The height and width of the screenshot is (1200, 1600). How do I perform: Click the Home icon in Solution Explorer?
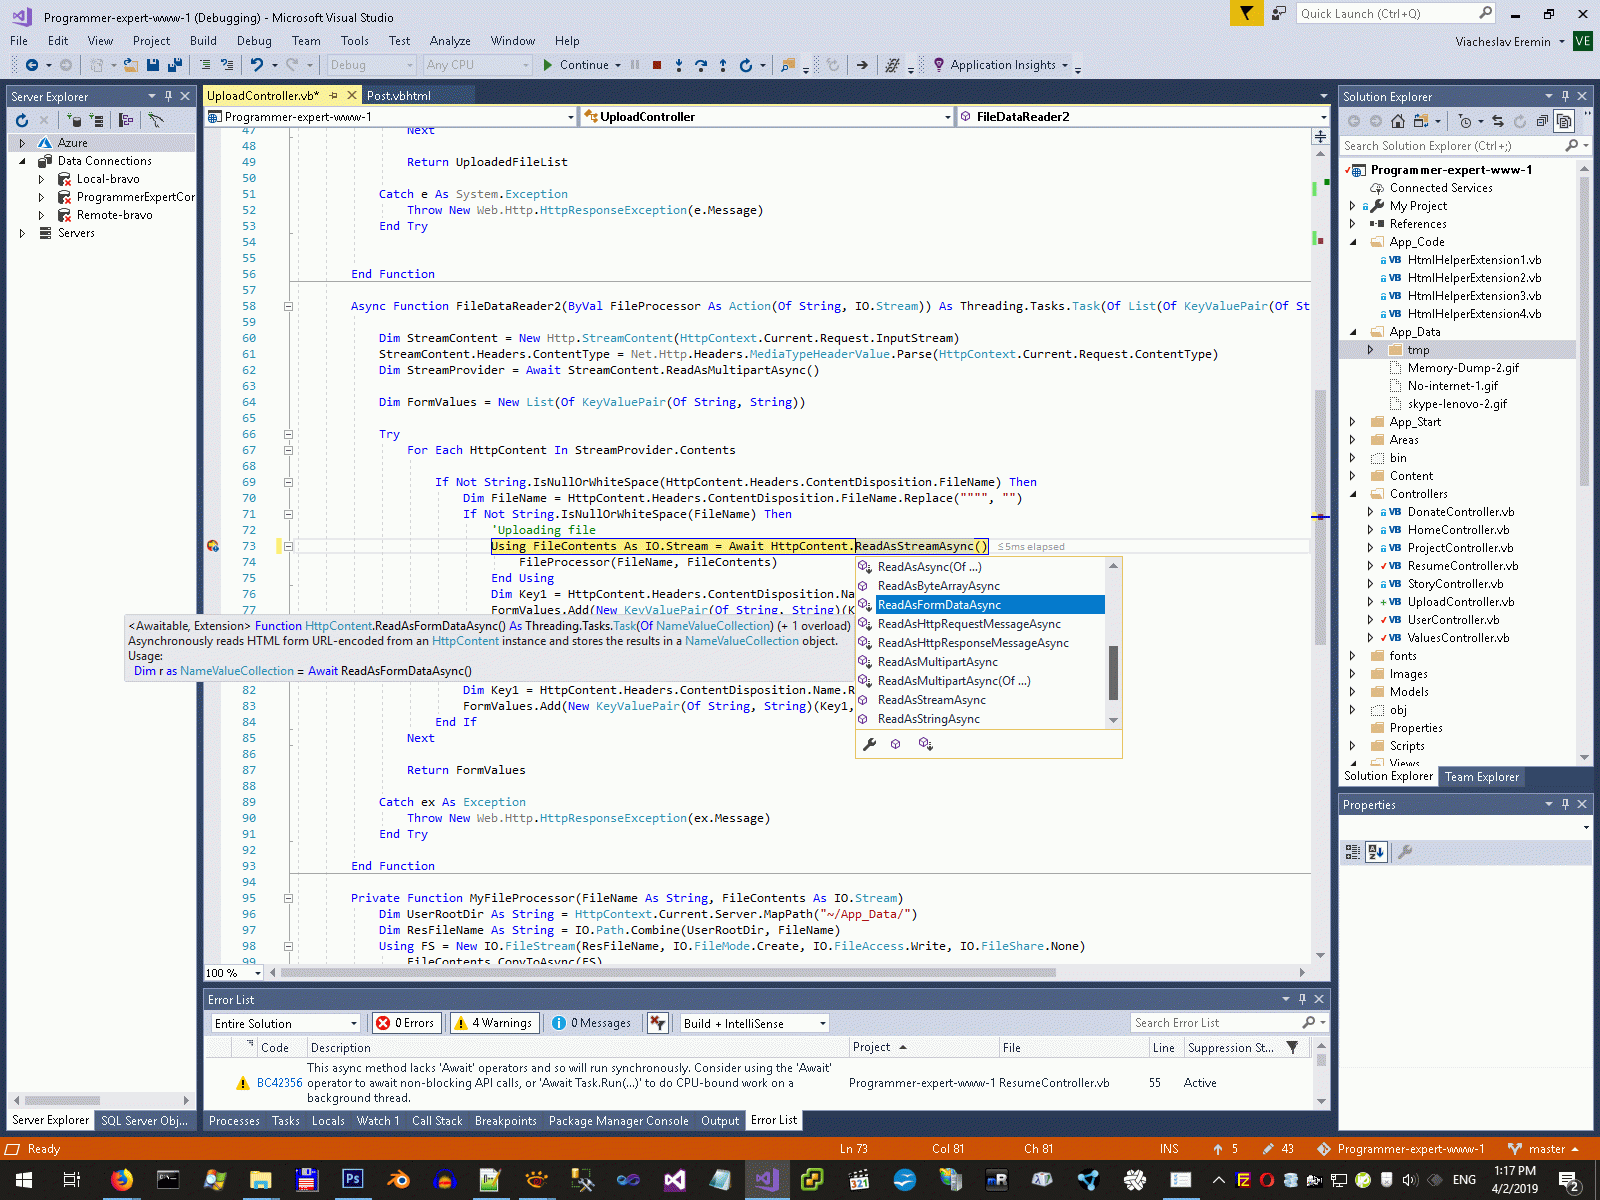click(1397, 121)
